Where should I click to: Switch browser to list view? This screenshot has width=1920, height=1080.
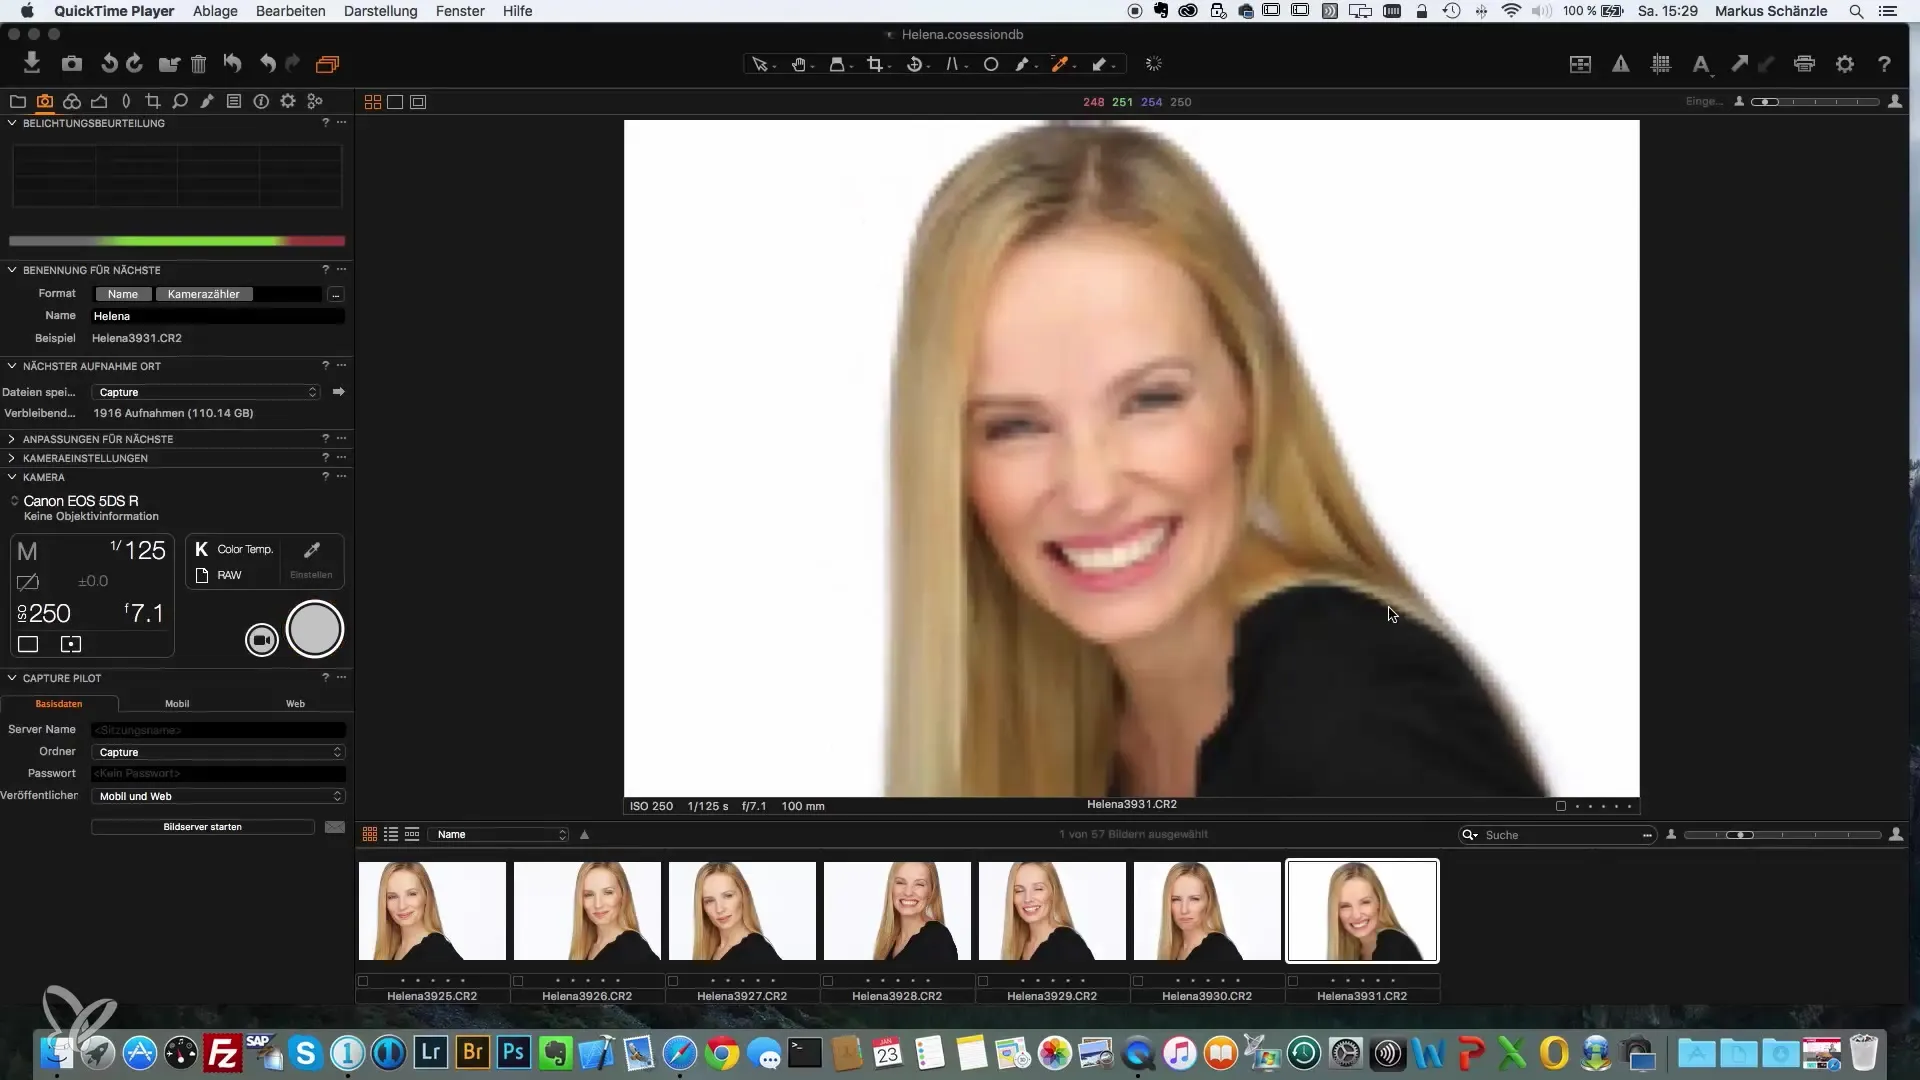(x=391, y=834)
